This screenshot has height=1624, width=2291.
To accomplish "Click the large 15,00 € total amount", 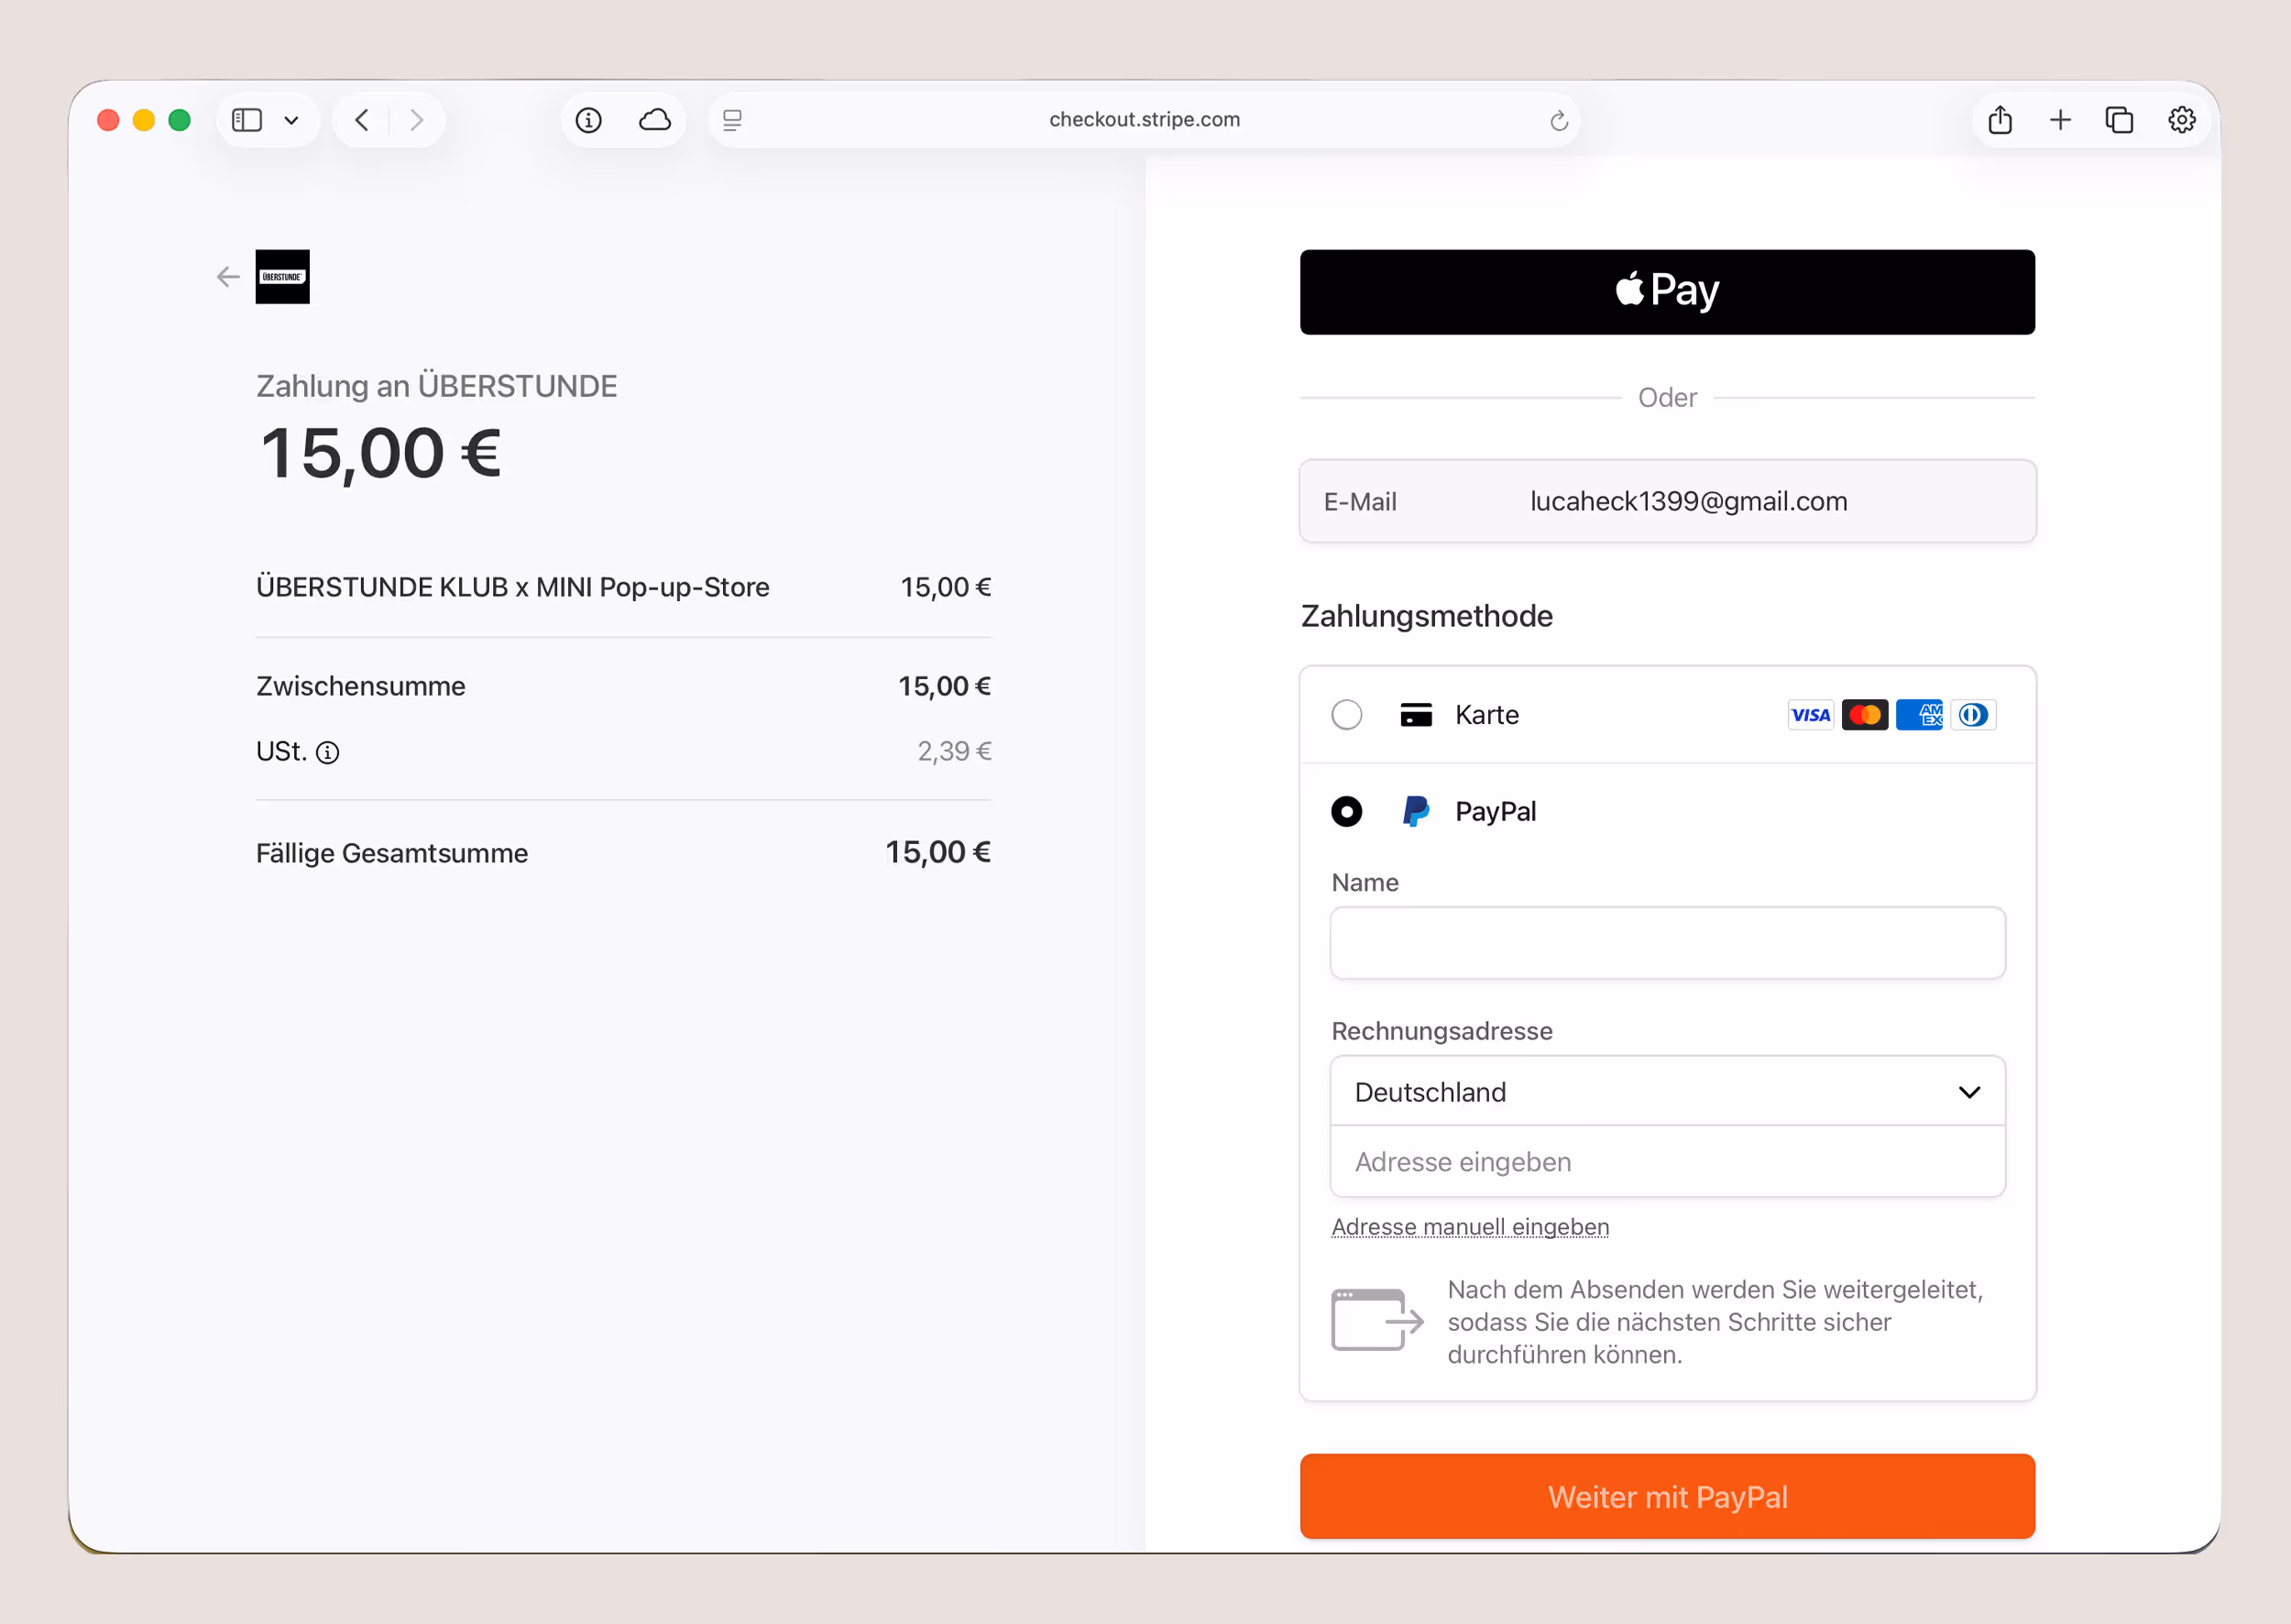I will pyautogui.click(x=380, y=455).
